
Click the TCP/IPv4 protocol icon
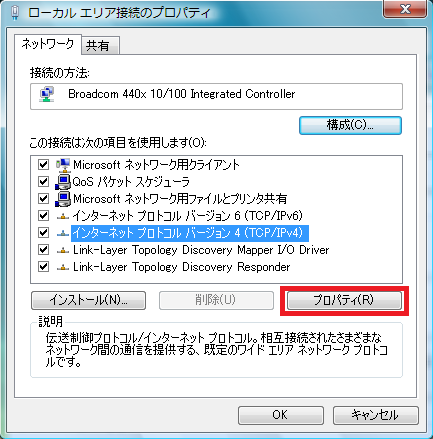coord(63,234)
